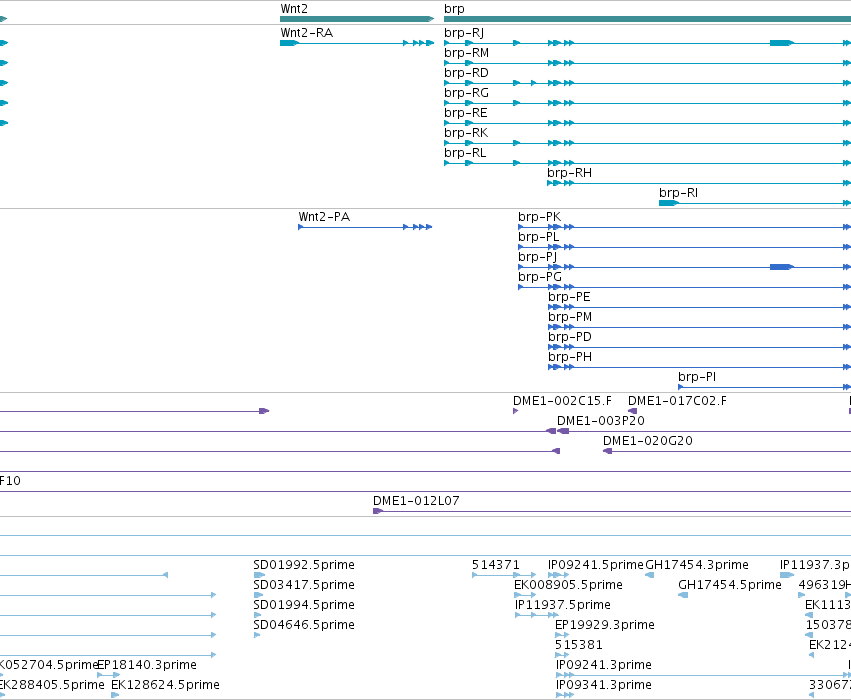The width and height of the screenshot is (851, 700).
Task: Click the Wnt2-PA protein label
Action: point(324,217)
